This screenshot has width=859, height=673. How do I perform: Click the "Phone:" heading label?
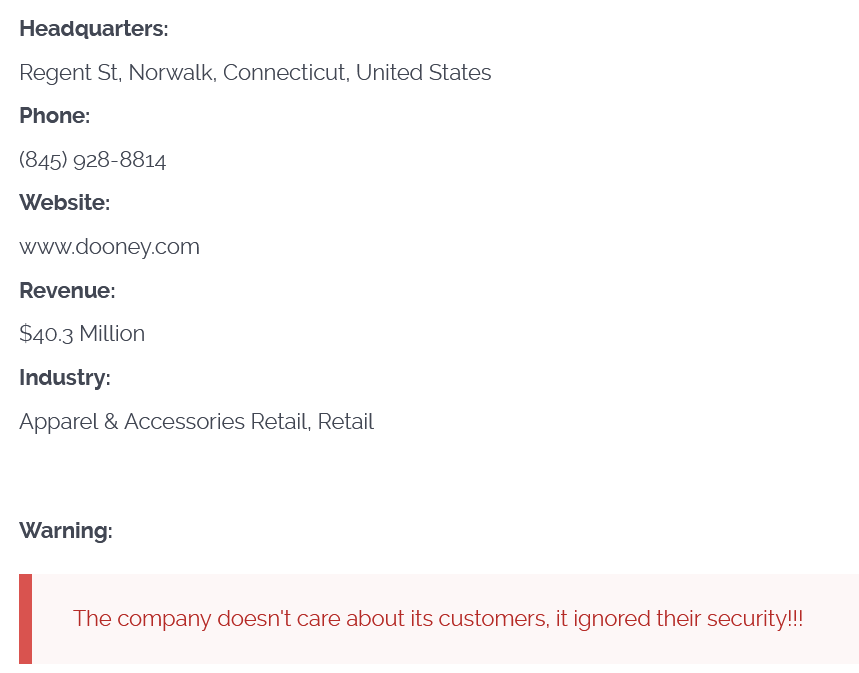[54, 116]
